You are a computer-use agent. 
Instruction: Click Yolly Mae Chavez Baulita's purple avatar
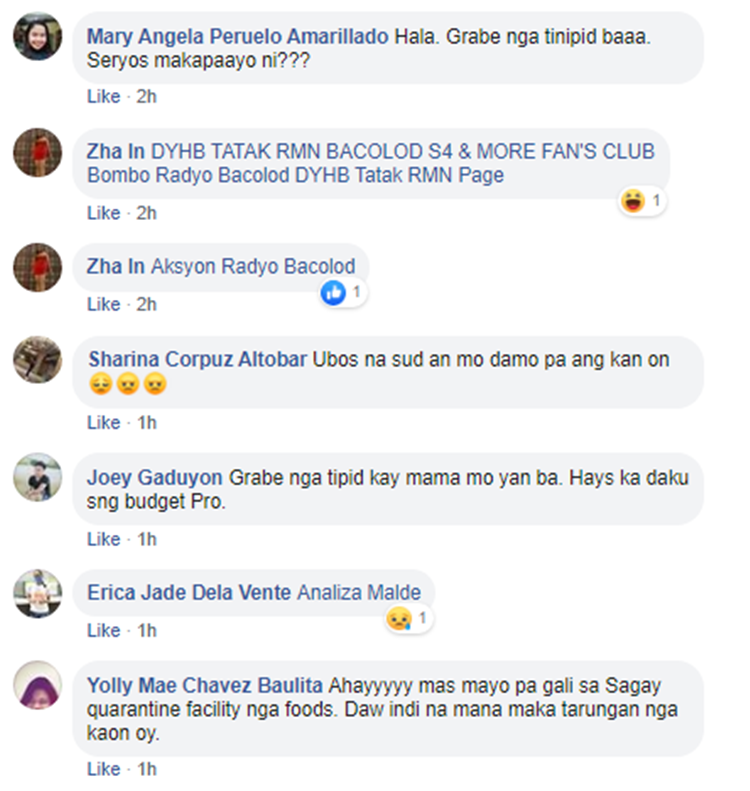[37, 685]
